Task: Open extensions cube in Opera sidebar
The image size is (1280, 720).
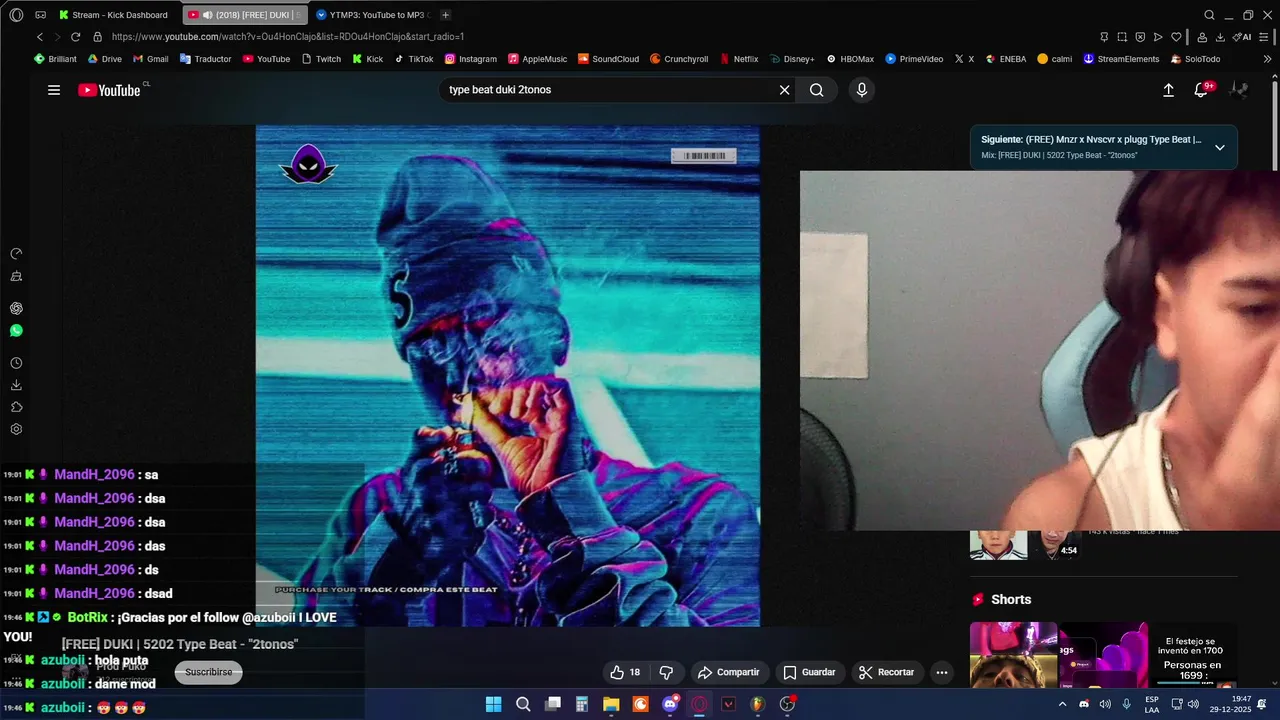Action: pos(16,407)
